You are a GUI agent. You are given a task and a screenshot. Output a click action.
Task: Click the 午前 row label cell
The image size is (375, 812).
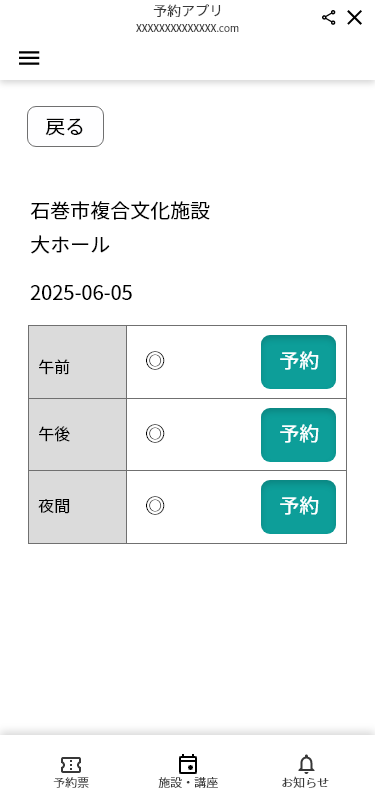(x=78, y=362)
